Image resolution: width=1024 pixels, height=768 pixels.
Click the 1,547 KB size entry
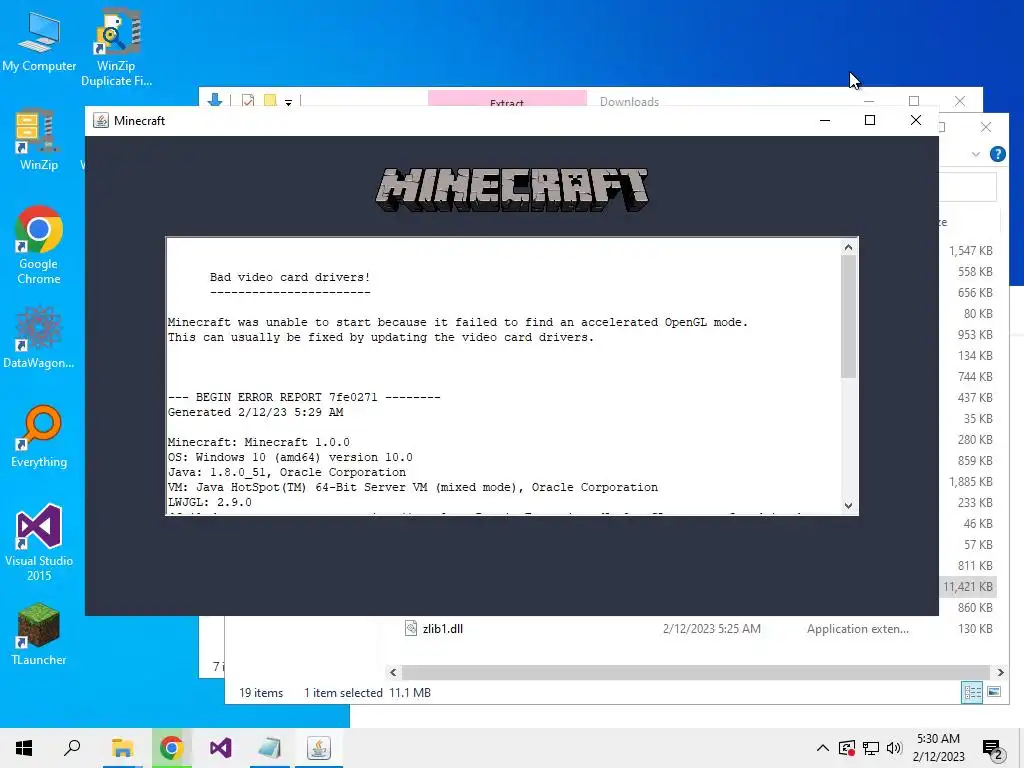tap(970, 251)
